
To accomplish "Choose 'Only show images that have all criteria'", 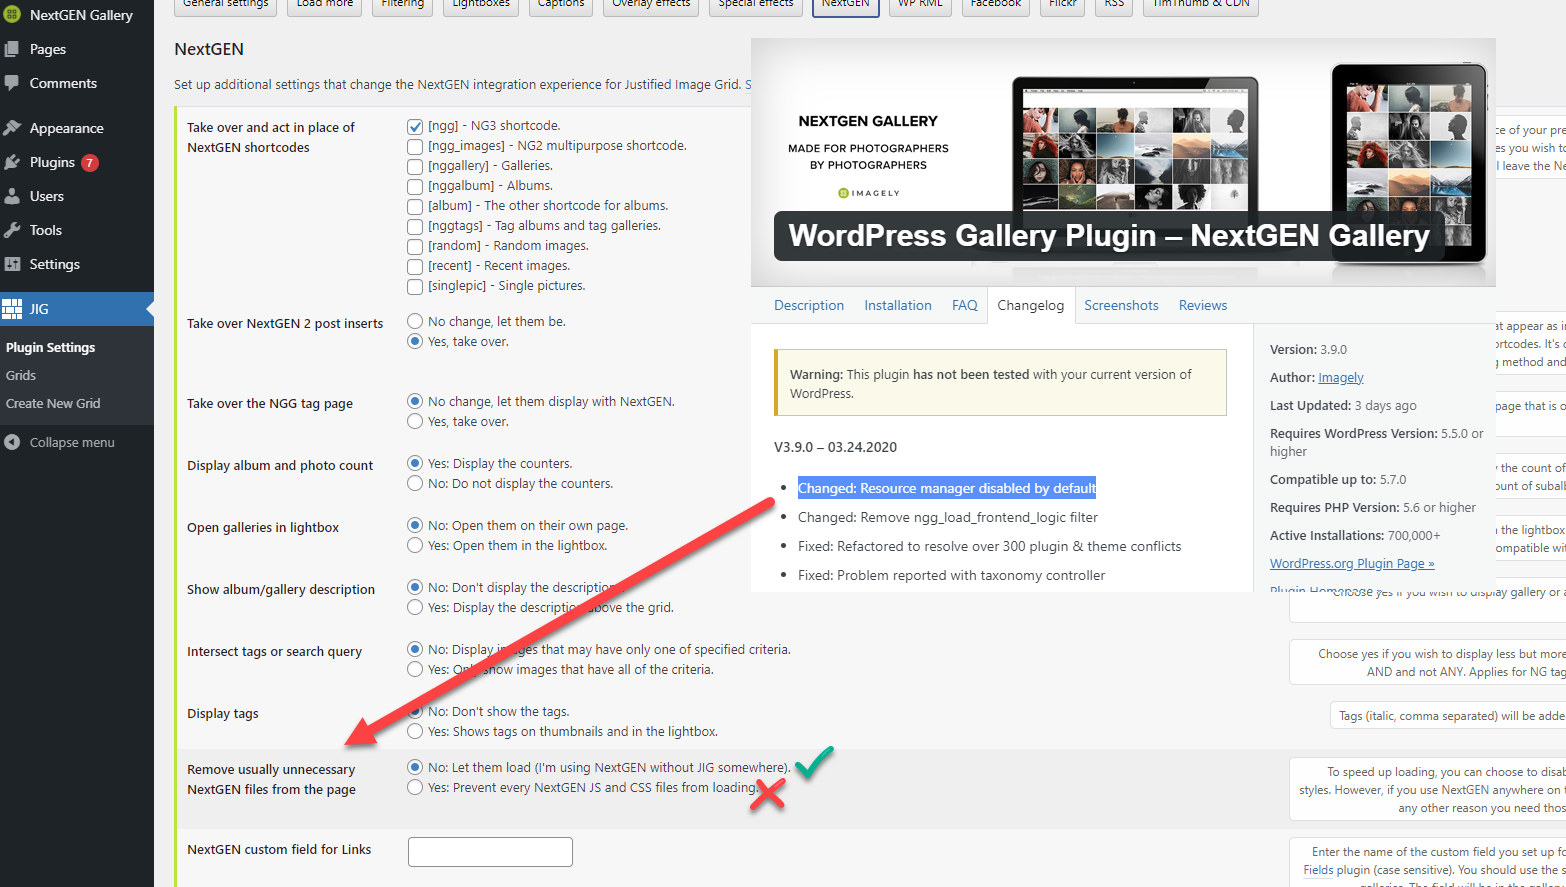I will point(415,669).
